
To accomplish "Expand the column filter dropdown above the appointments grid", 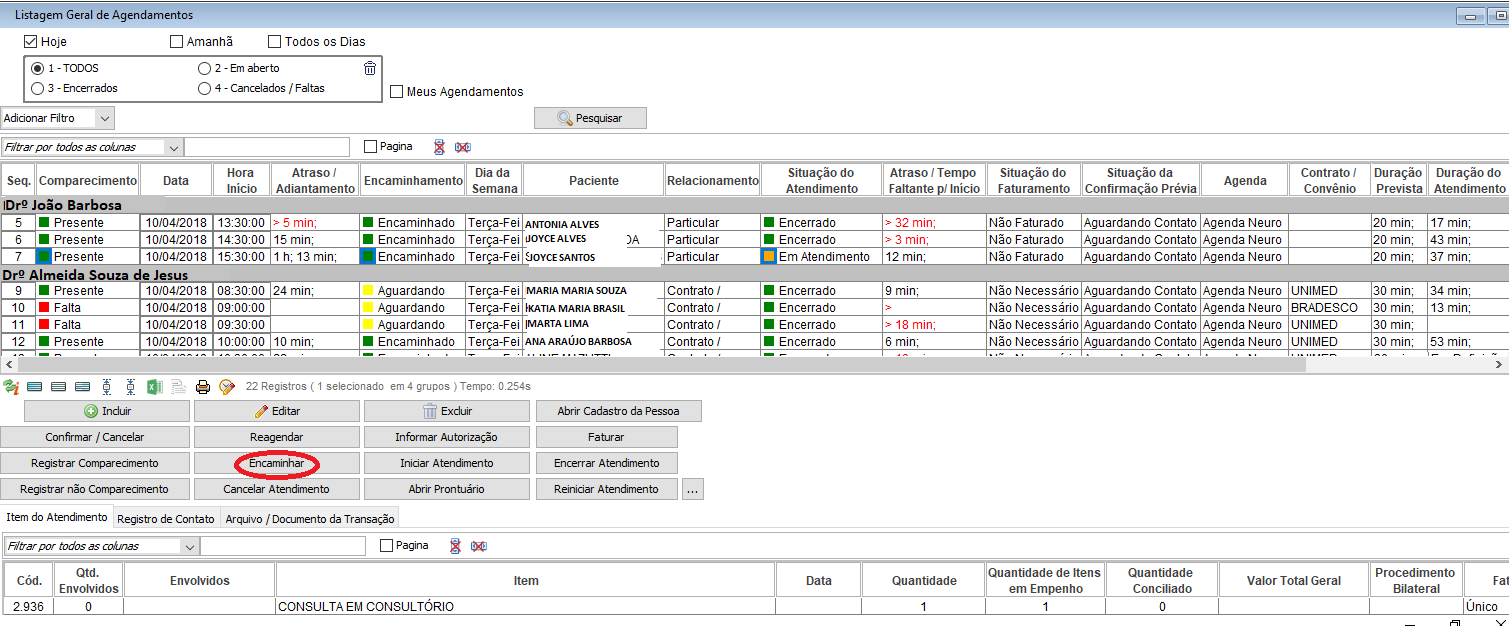I will (174, 147).
